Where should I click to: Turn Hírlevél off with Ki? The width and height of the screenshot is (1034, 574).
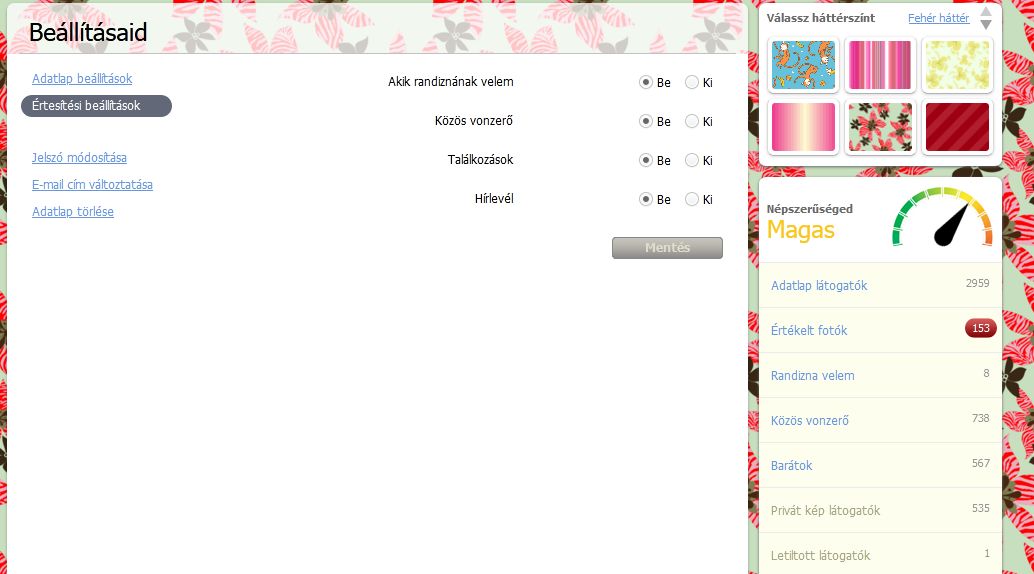point(692,199)
